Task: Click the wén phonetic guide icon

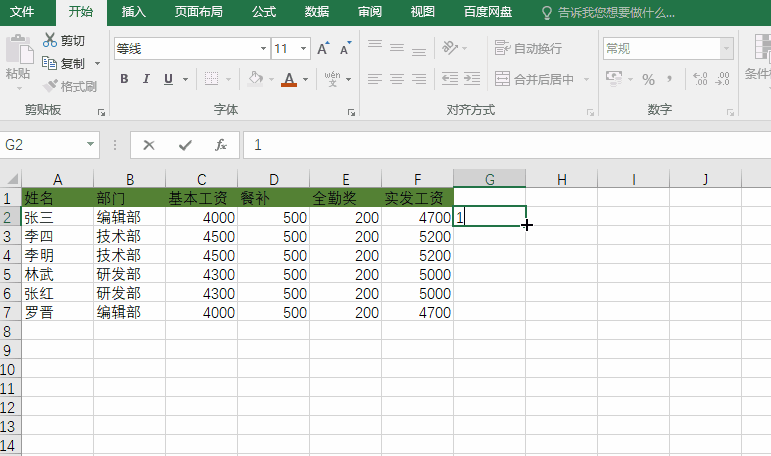Action: coord(332,79)
